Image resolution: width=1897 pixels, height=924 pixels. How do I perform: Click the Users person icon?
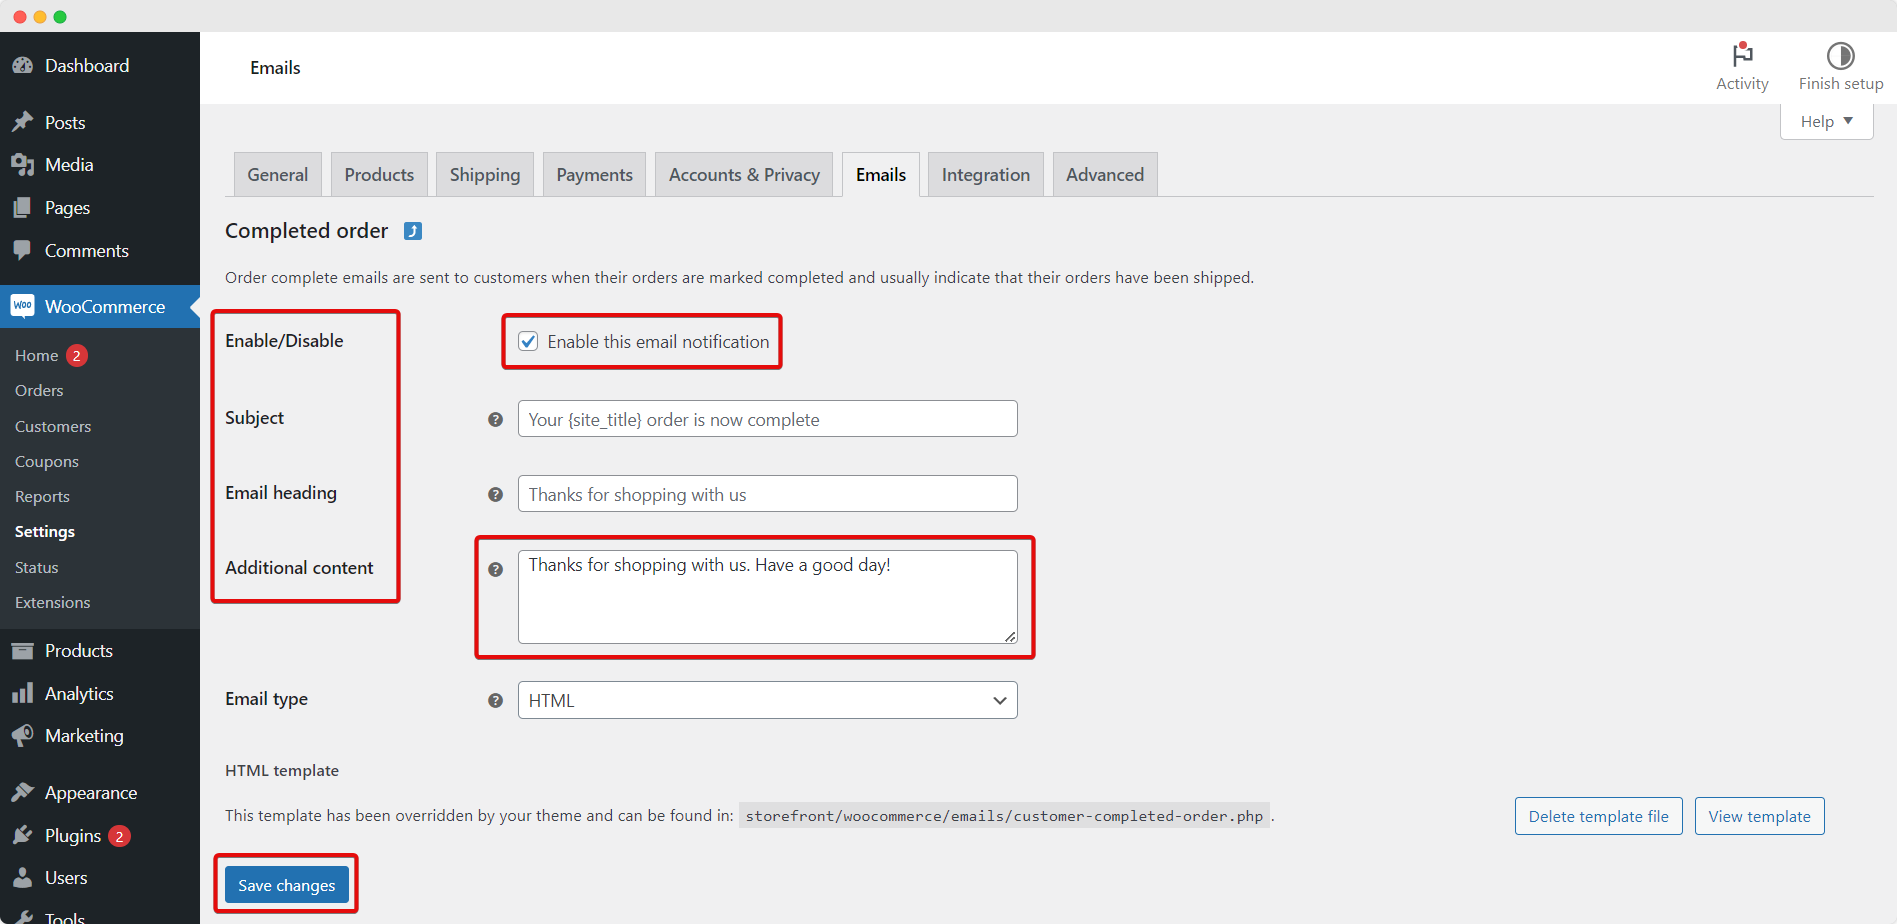[22, 878]
